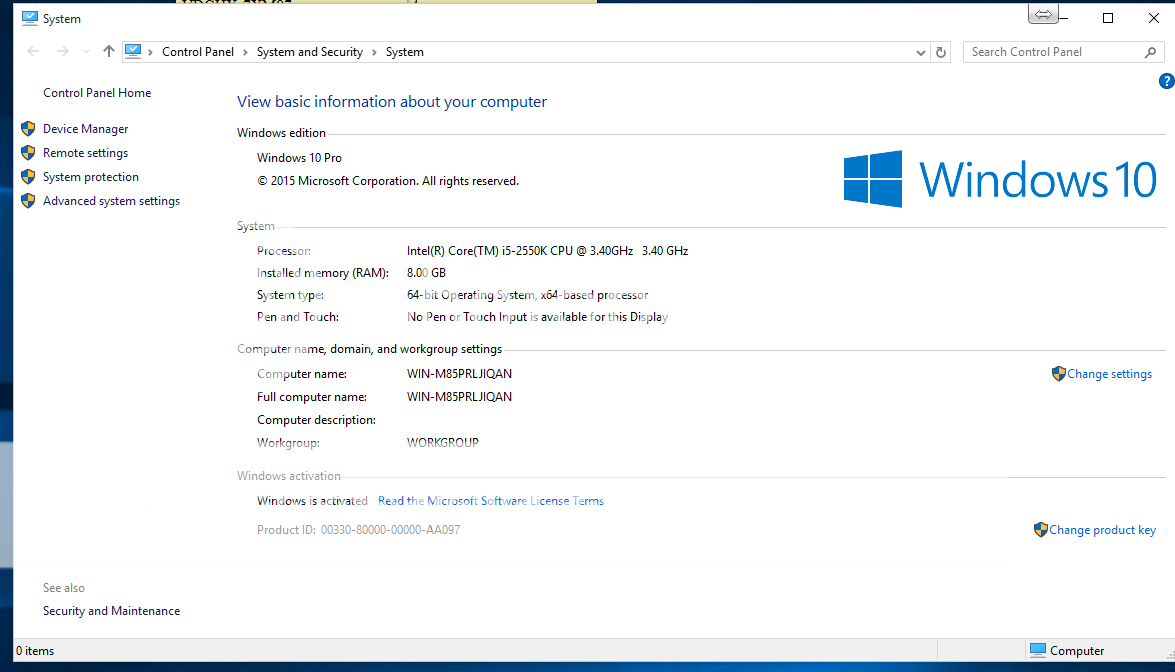Open Advanced system settings link
The image size is (1175, 672).
point(111,201)
